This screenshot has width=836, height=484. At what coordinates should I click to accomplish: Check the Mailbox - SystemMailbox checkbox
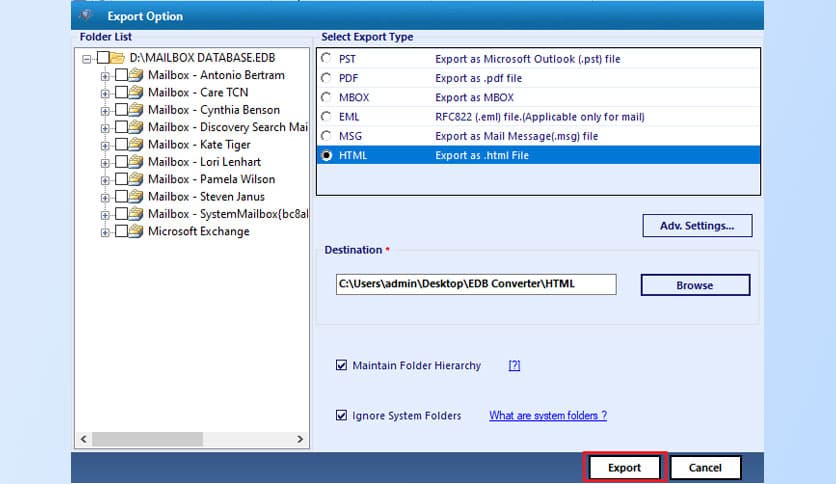tap(122, 214)
